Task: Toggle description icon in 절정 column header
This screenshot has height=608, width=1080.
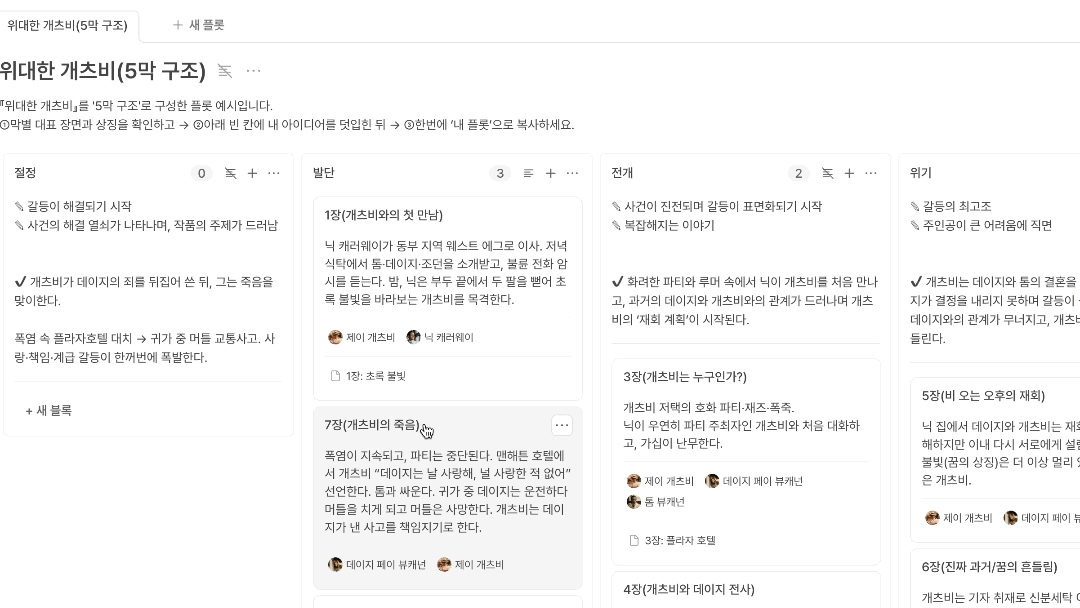Action: click(x=231, y=174)
